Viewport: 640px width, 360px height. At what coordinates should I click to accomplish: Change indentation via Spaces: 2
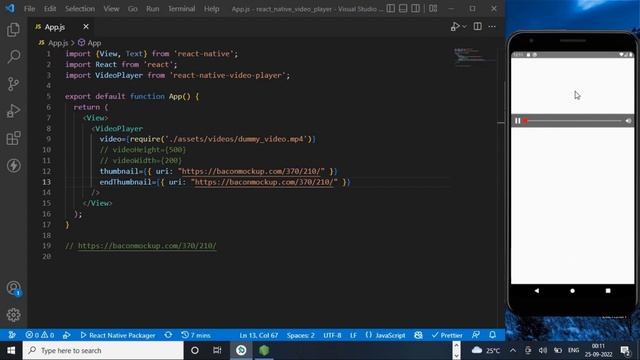[x=300, y=335]
